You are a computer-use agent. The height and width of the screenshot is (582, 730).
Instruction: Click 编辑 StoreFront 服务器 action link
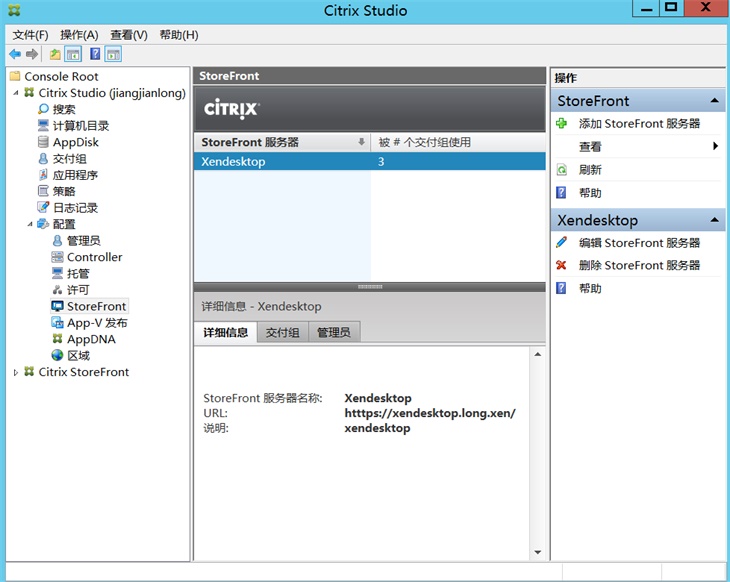coord(639,243)
